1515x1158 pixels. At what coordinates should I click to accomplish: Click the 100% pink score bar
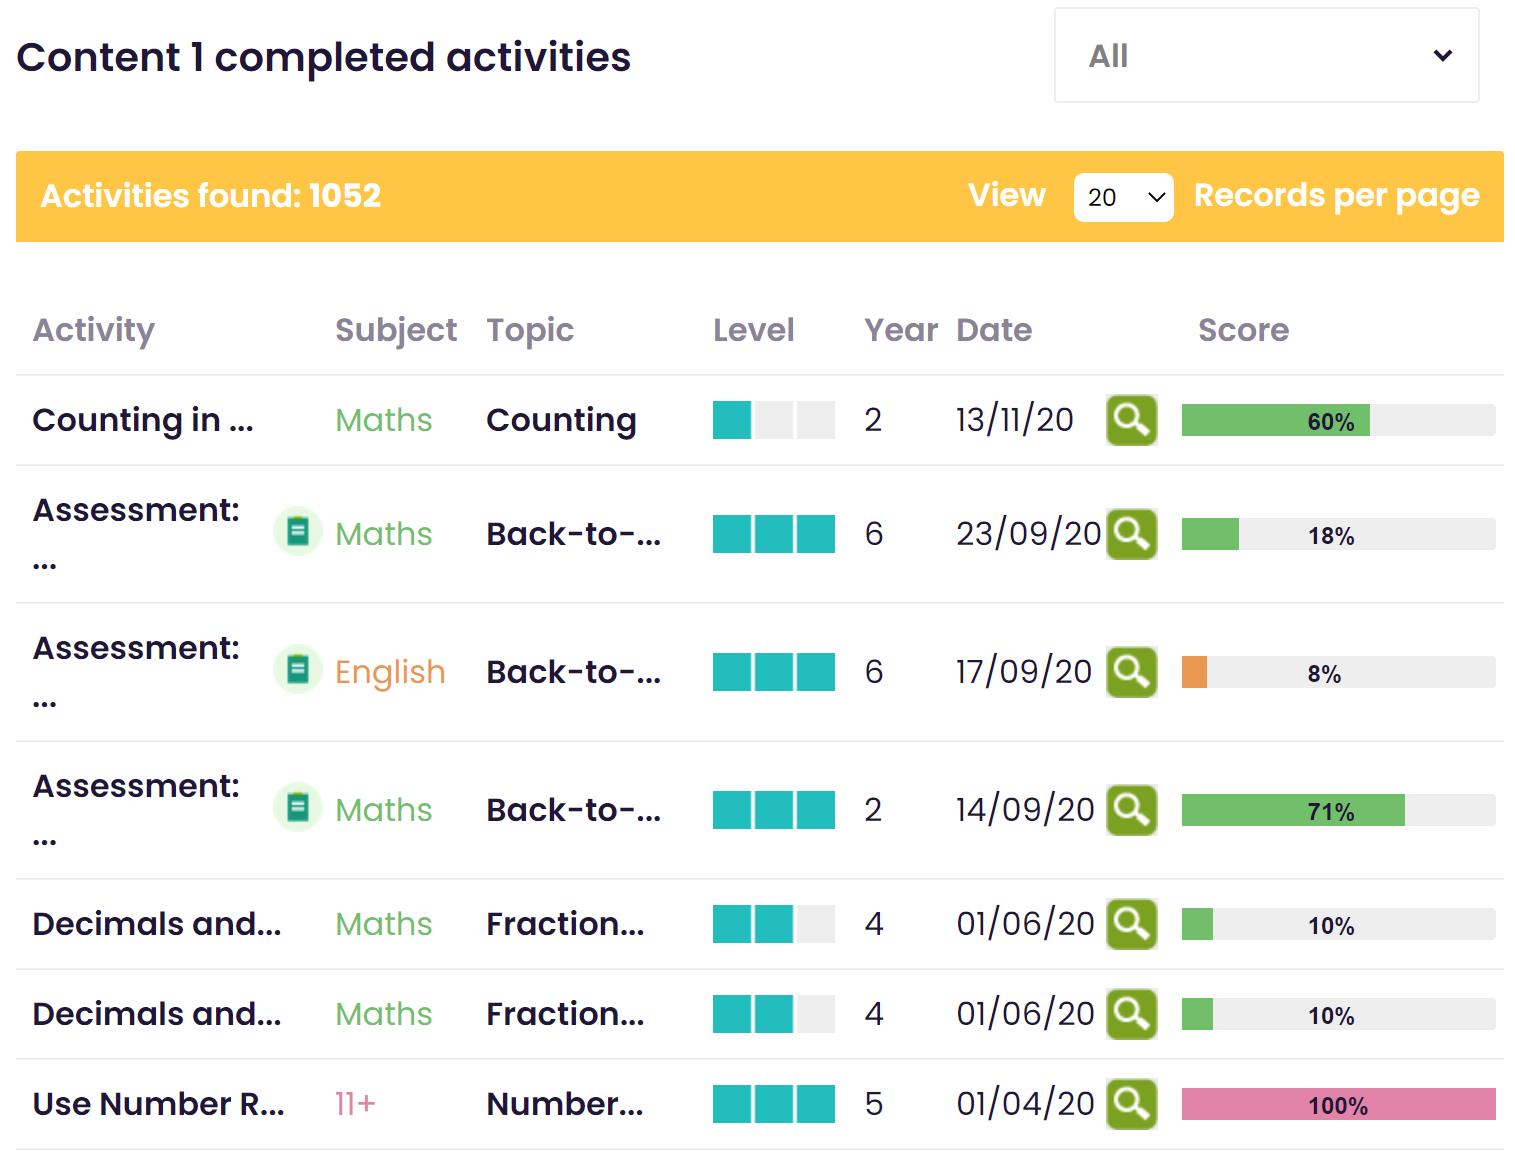click(1338, 1105)
